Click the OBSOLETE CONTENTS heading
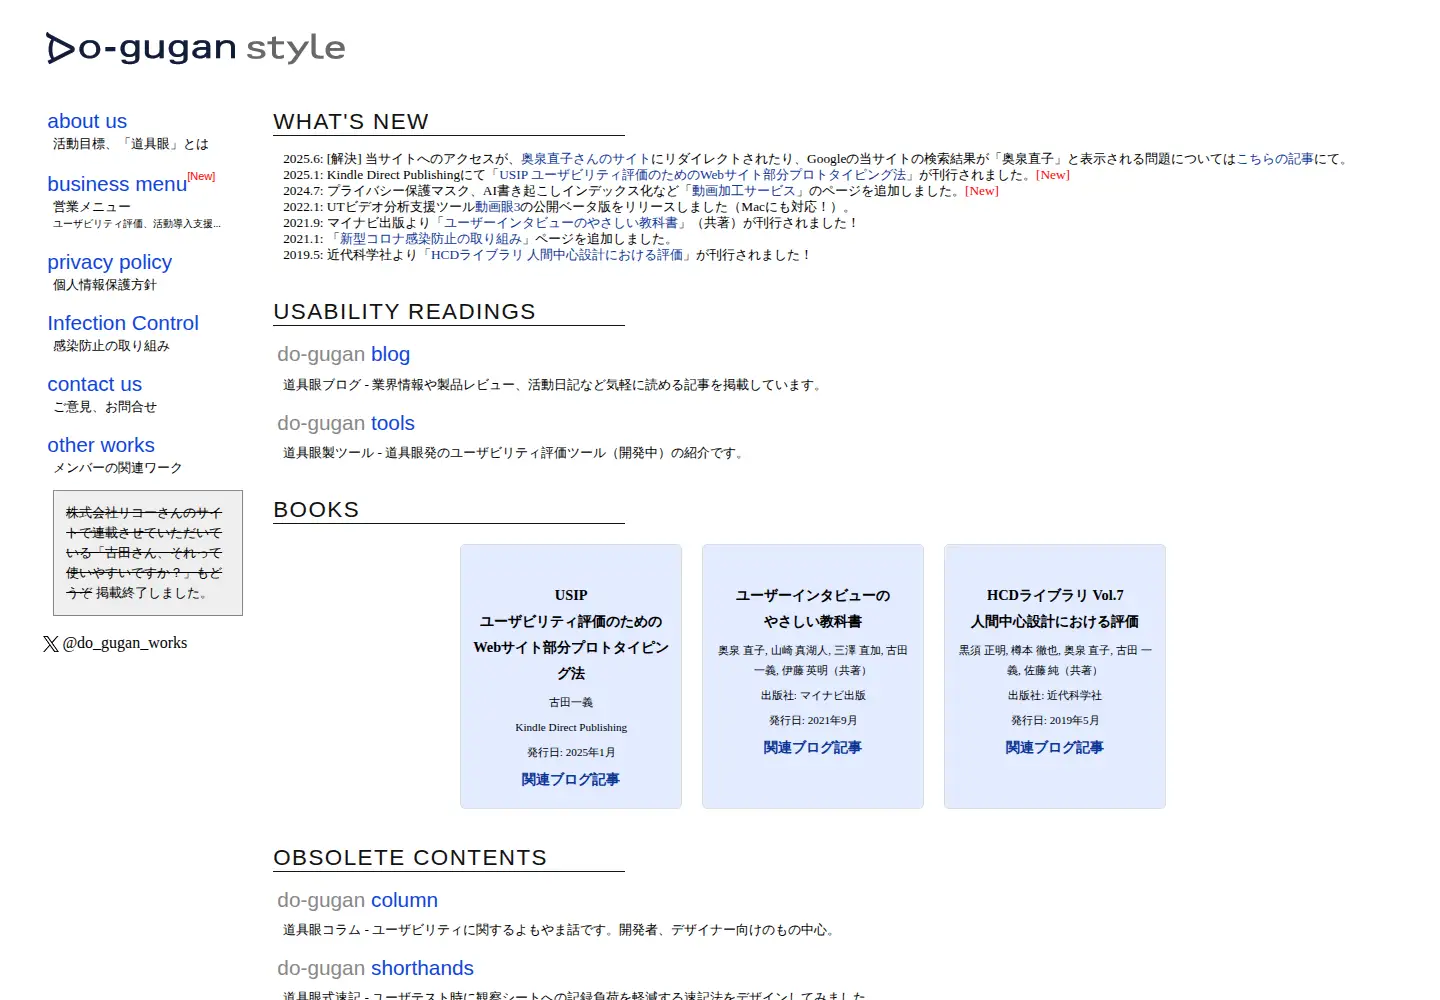This screenshot has height=1000, width=1440. 410,858
